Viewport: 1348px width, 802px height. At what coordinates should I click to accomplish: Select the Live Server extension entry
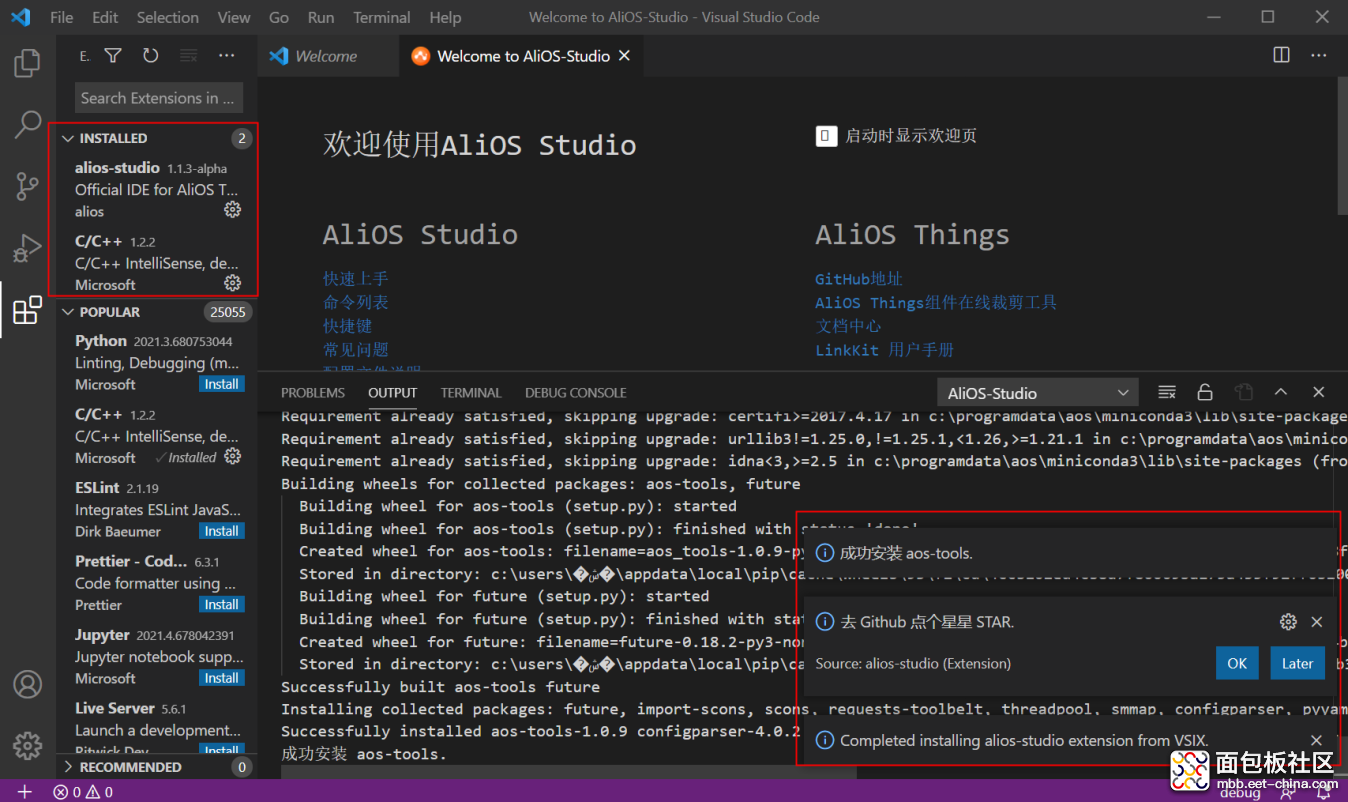click(x=157, y=728)
